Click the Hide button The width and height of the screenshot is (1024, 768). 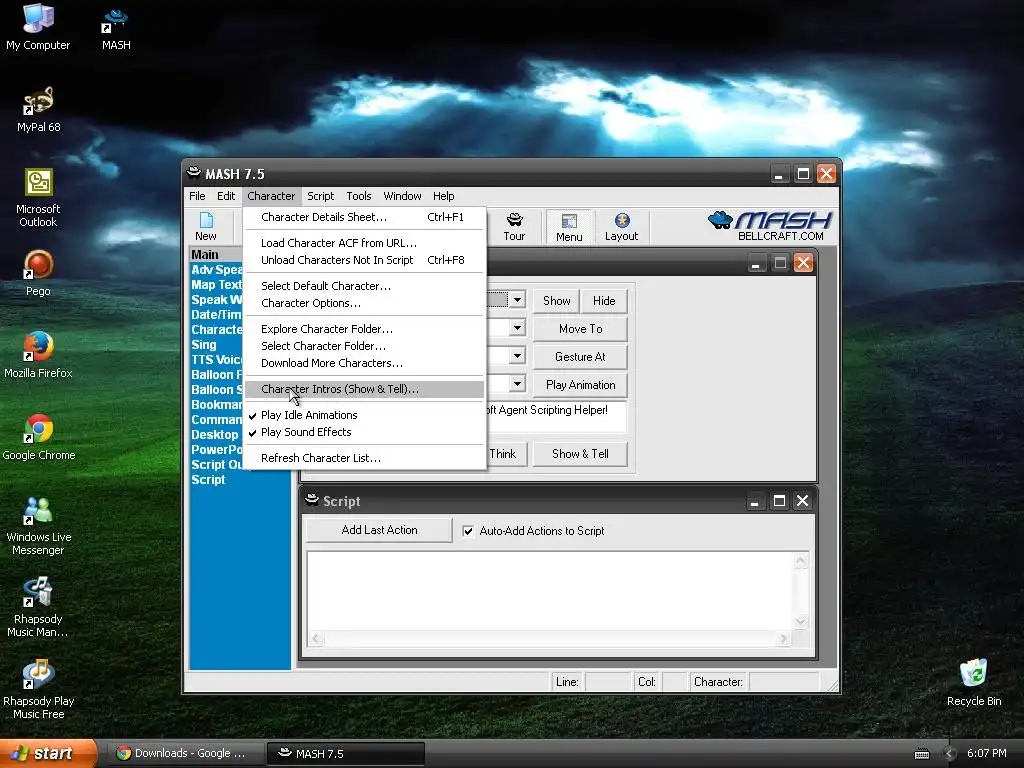tap(604, 300)
